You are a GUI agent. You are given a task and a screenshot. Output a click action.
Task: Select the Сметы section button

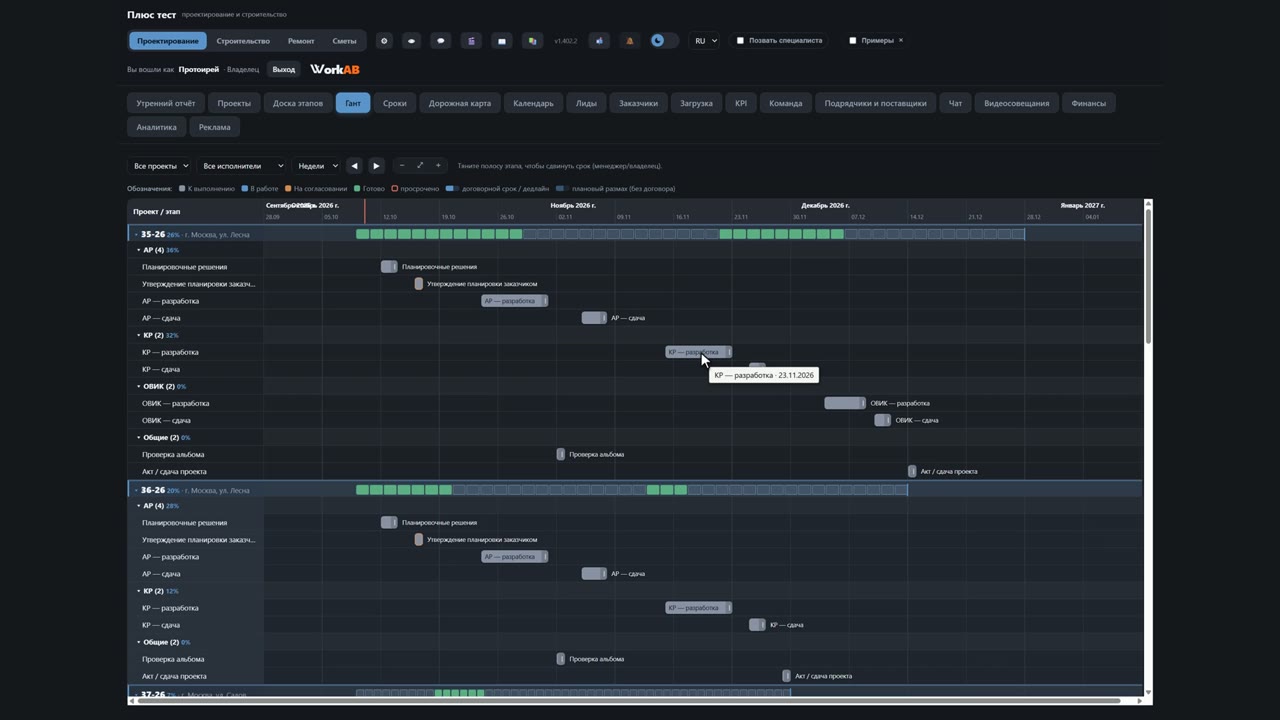344,41
